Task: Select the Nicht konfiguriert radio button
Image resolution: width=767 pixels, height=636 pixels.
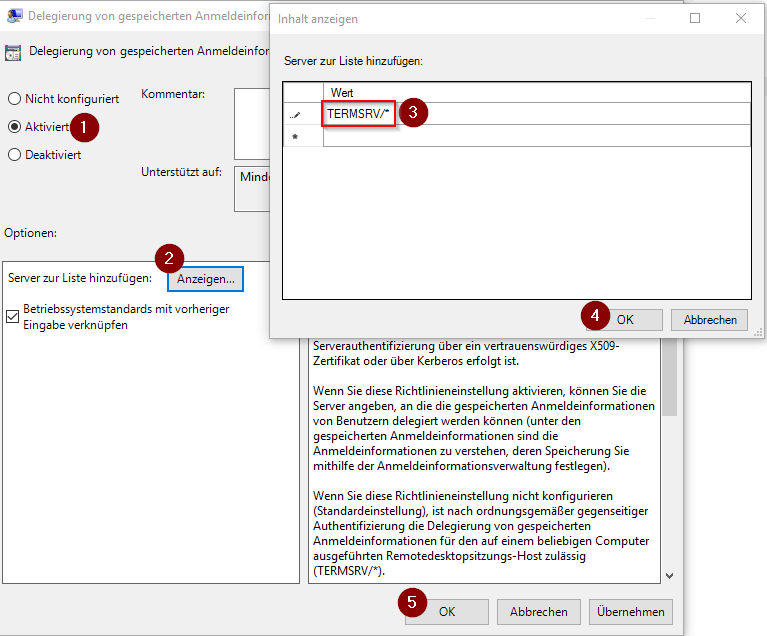Action: [x=15, y=99]
